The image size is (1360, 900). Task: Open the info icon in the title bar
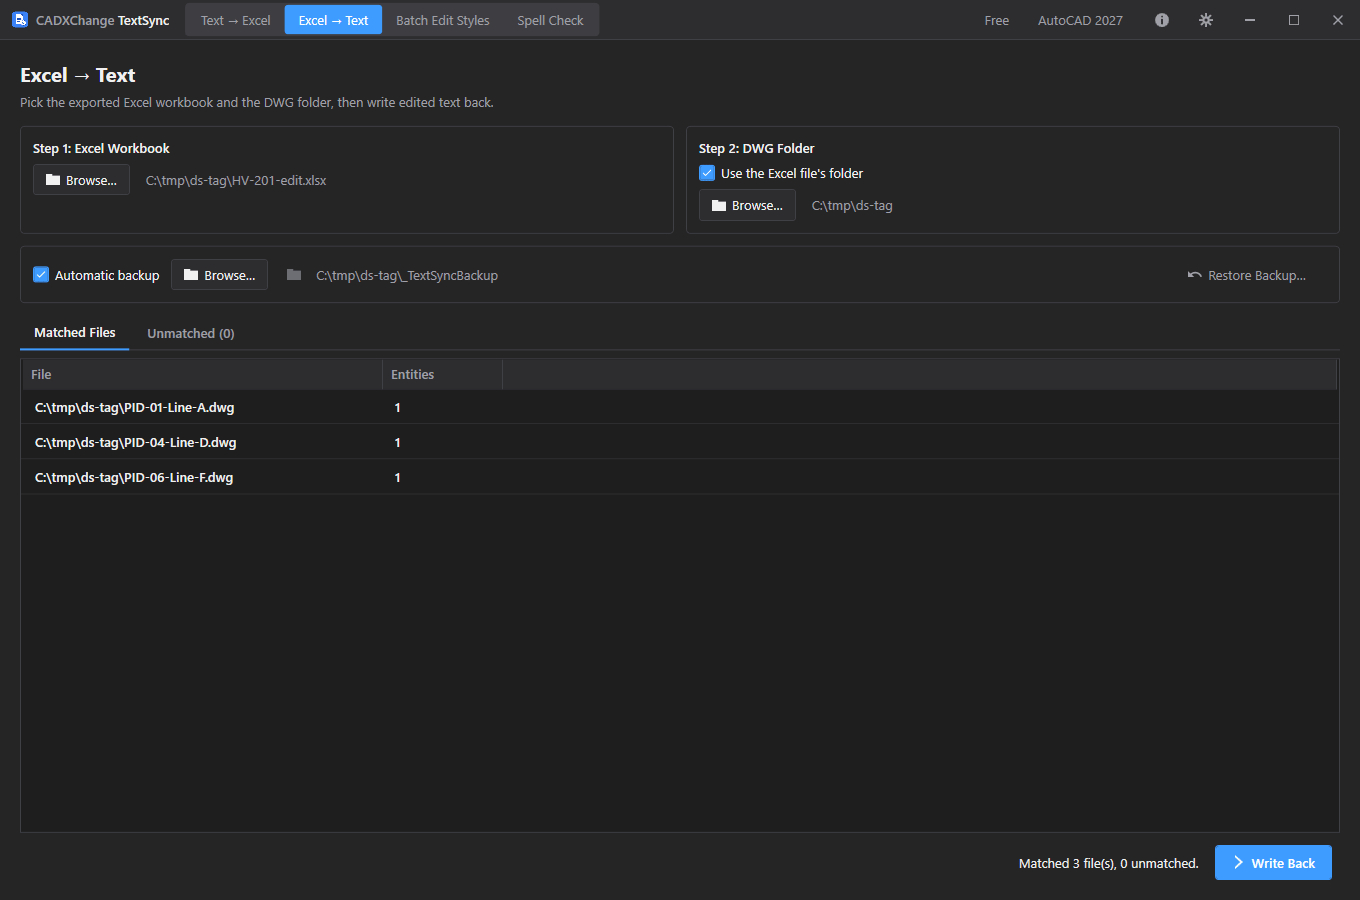(x=1162, y=20)
